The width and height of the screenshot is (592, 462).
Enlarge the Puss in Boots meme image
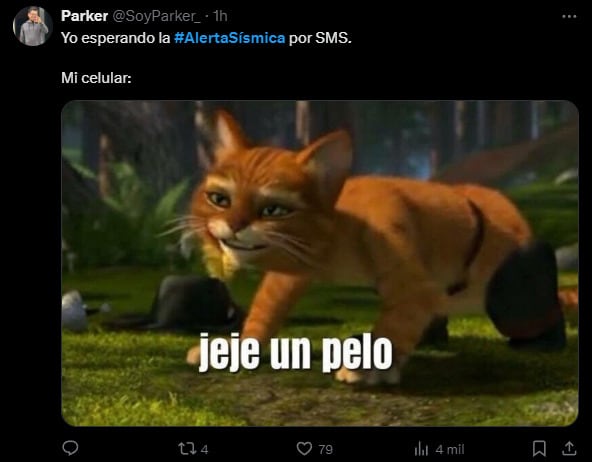[320, 263]
